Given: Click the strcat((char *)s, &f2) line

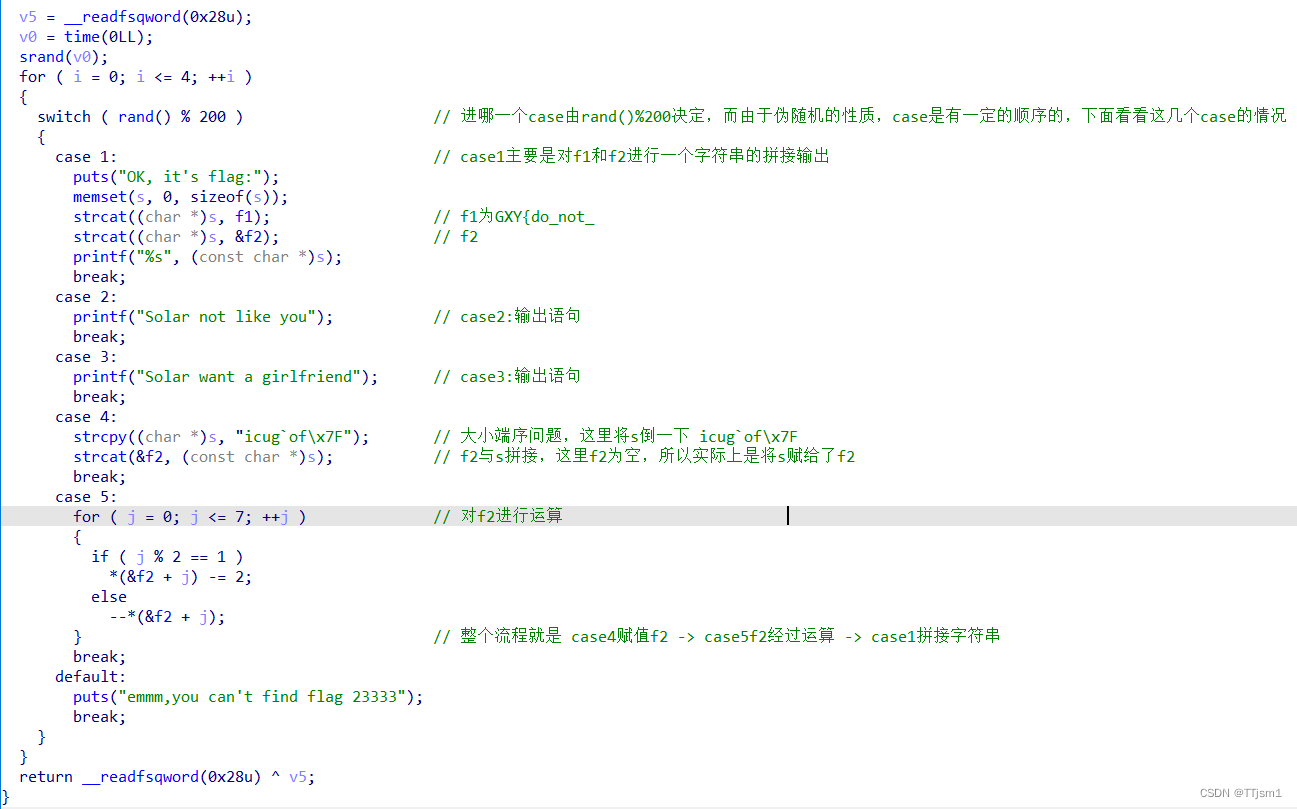Looking at the screenshot, I should point(176,237).
